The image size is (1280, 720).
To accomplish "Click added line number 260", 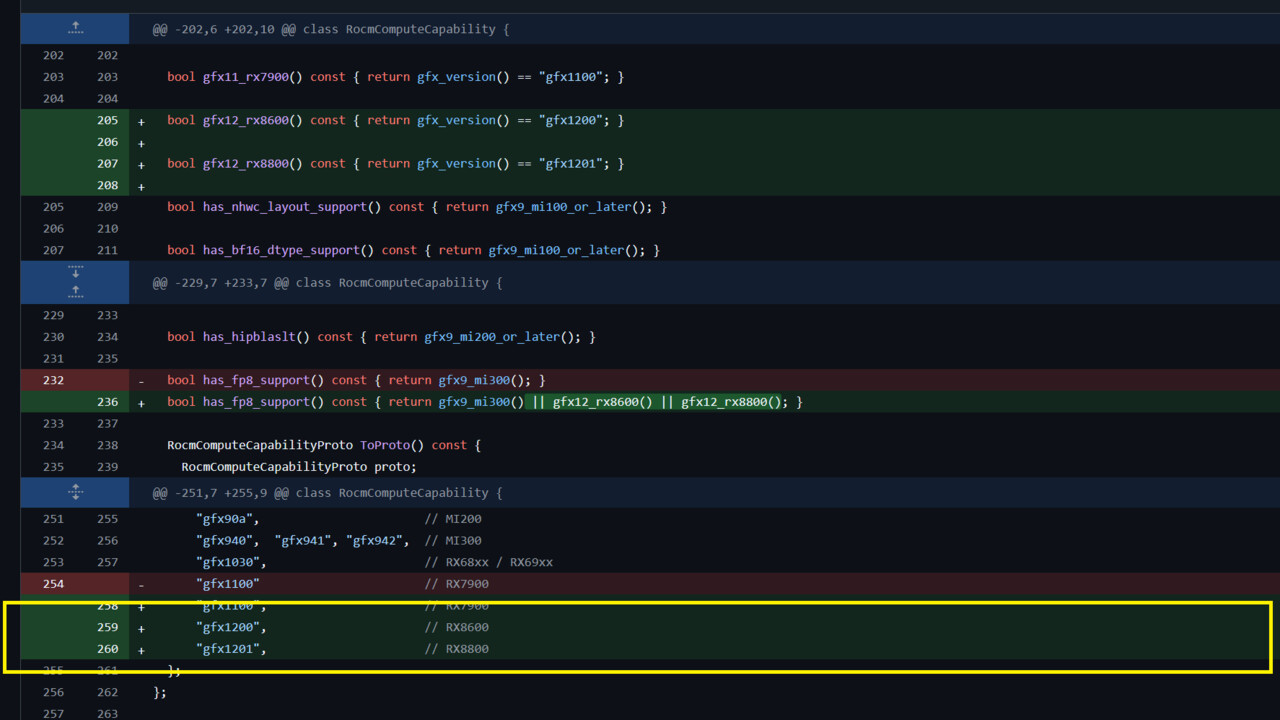I will tap(107, 649).
